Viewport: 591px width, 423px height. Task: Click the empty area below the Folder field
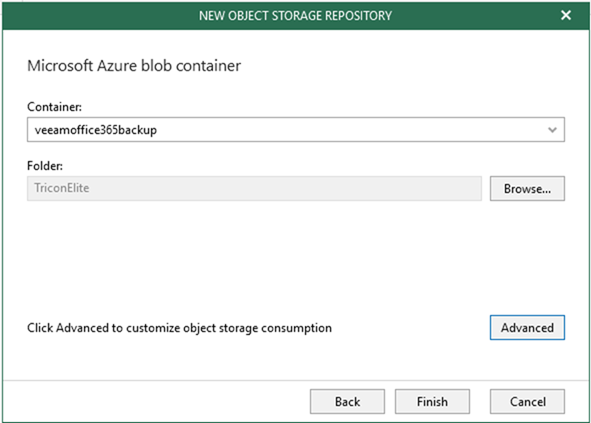click(x=296, y=256)
